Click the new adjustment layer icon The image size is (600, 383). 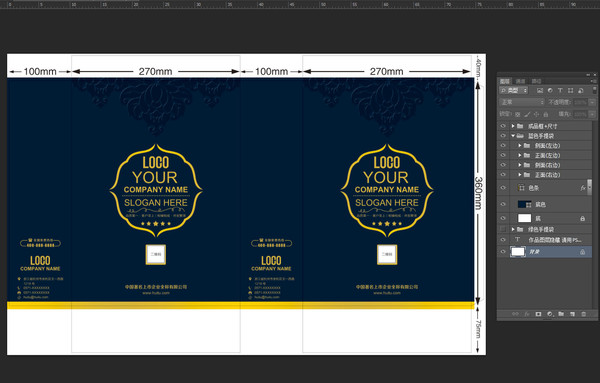click(x=550, y=314)
